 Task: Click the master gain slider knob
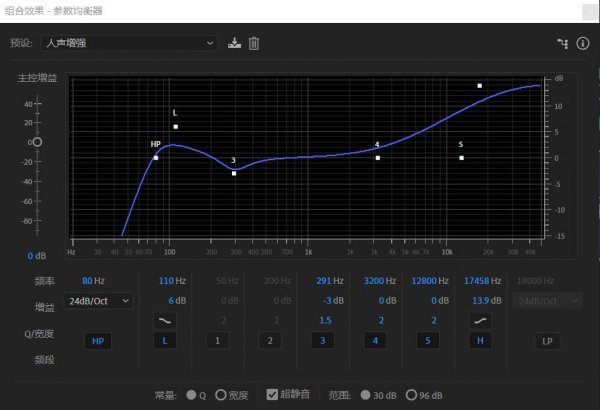(x=36, y=142)
